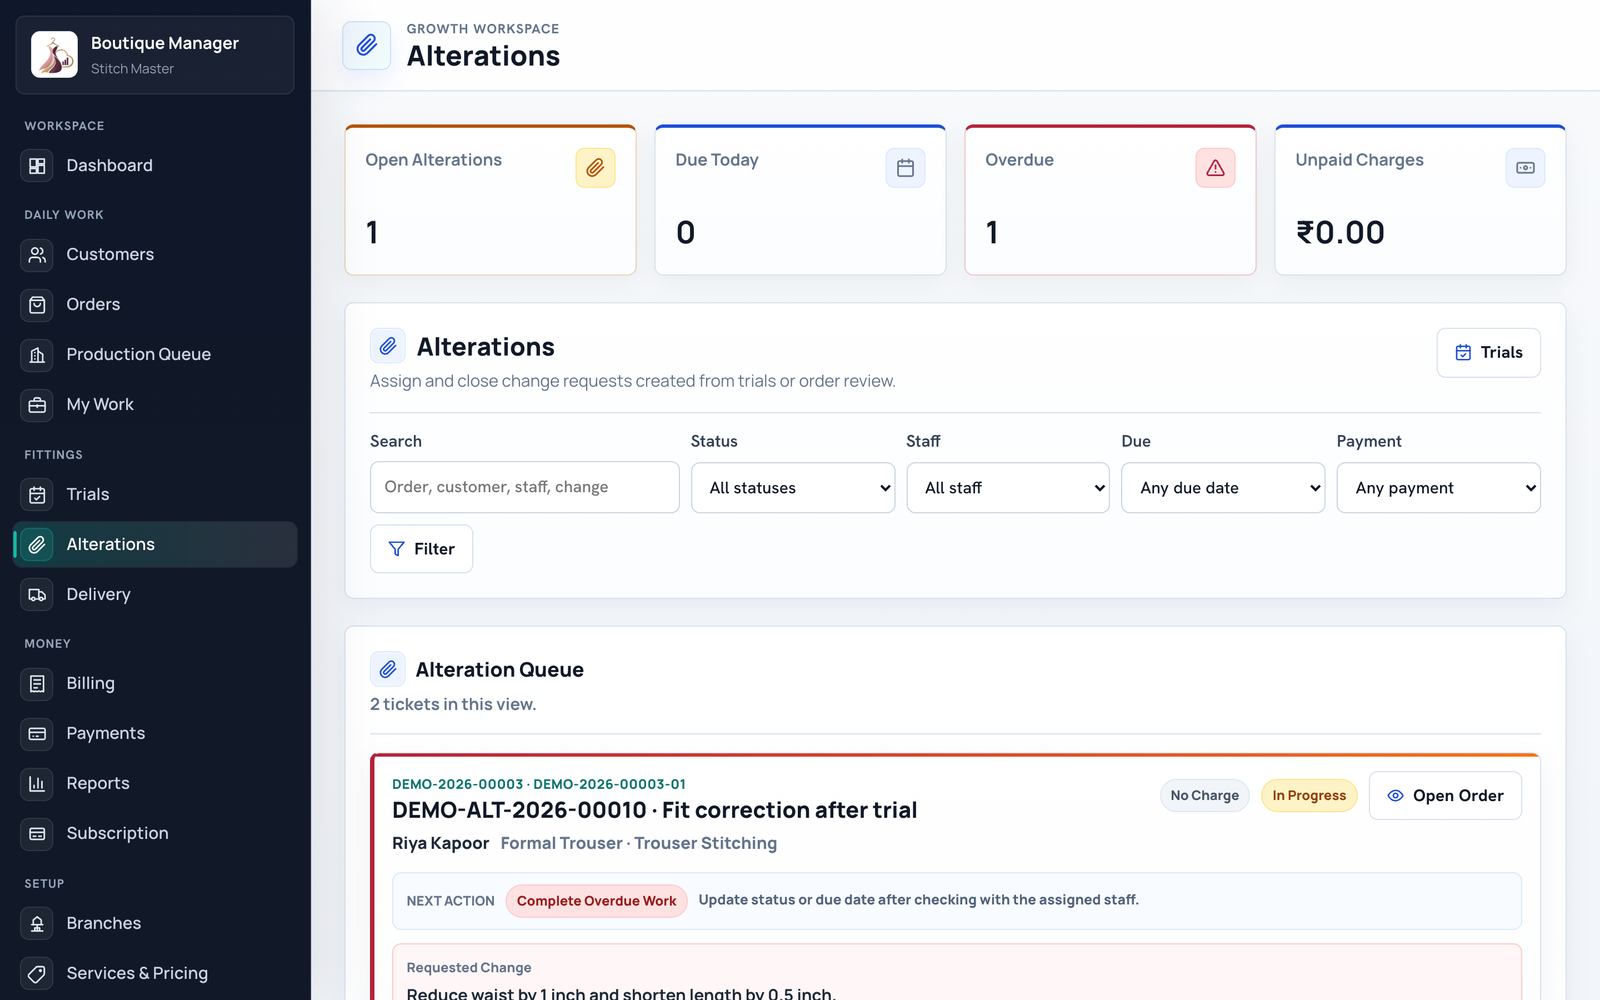Click the Production Queue icon

37,355
